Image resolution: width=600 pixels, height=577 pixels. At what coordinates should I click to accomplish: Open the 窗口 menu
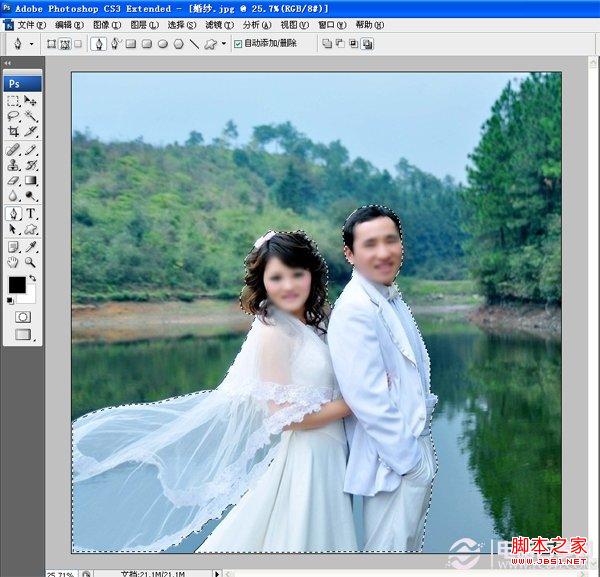tap(332, 25)
